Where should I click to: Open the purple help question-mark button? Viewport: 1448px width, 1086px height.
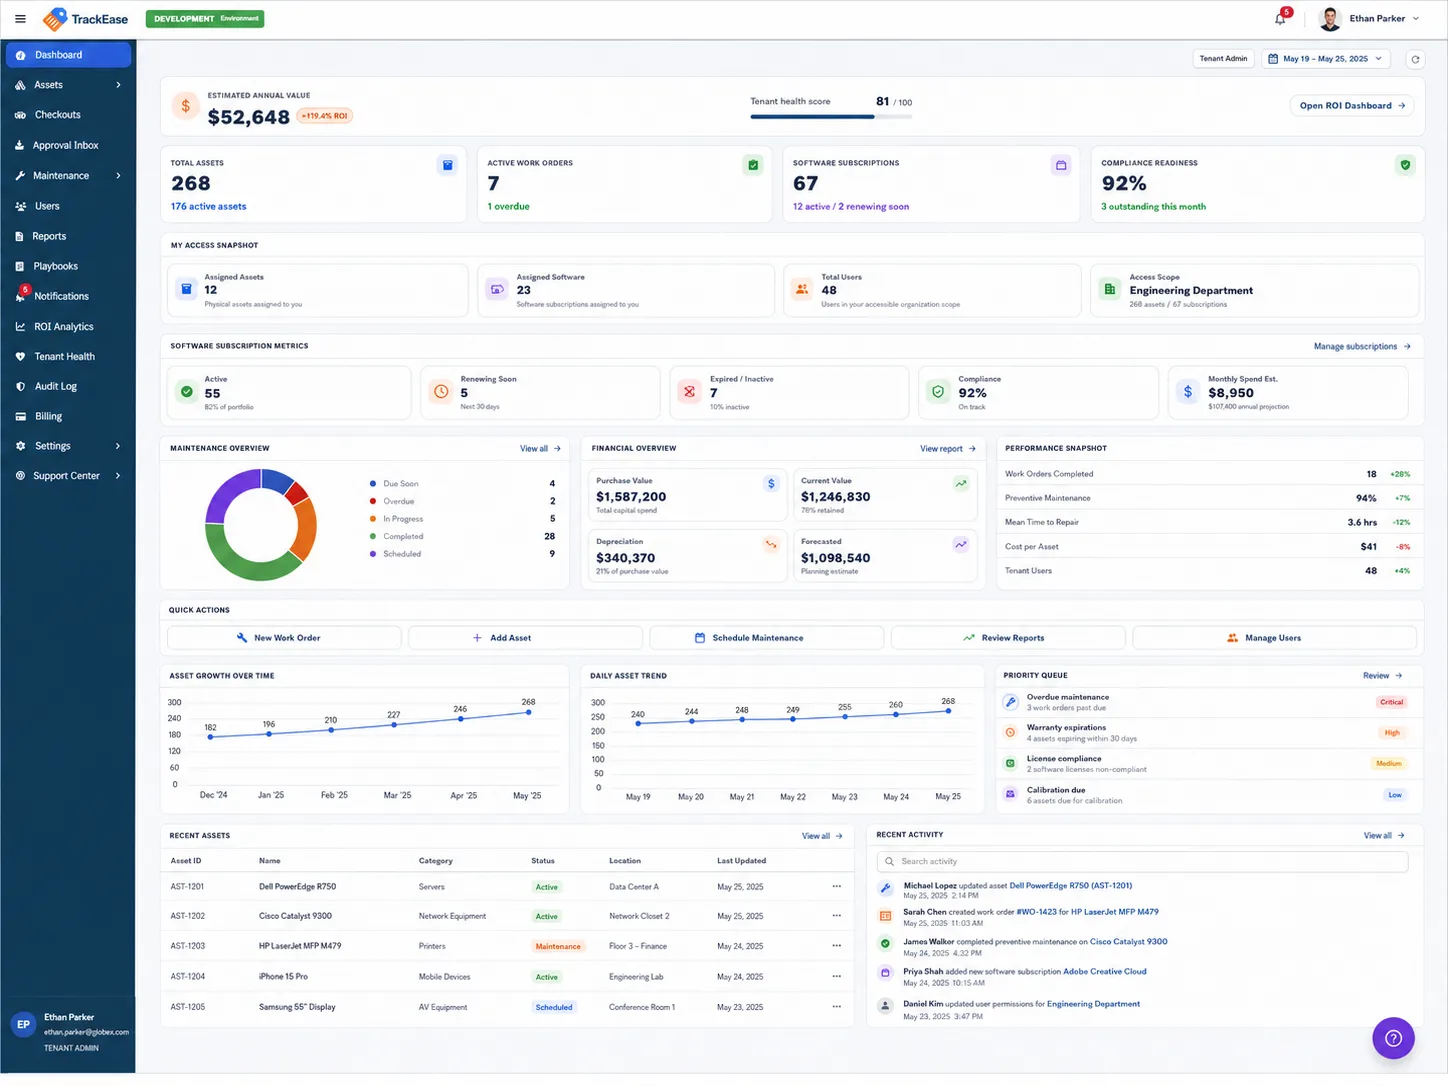point(1393,1038)
